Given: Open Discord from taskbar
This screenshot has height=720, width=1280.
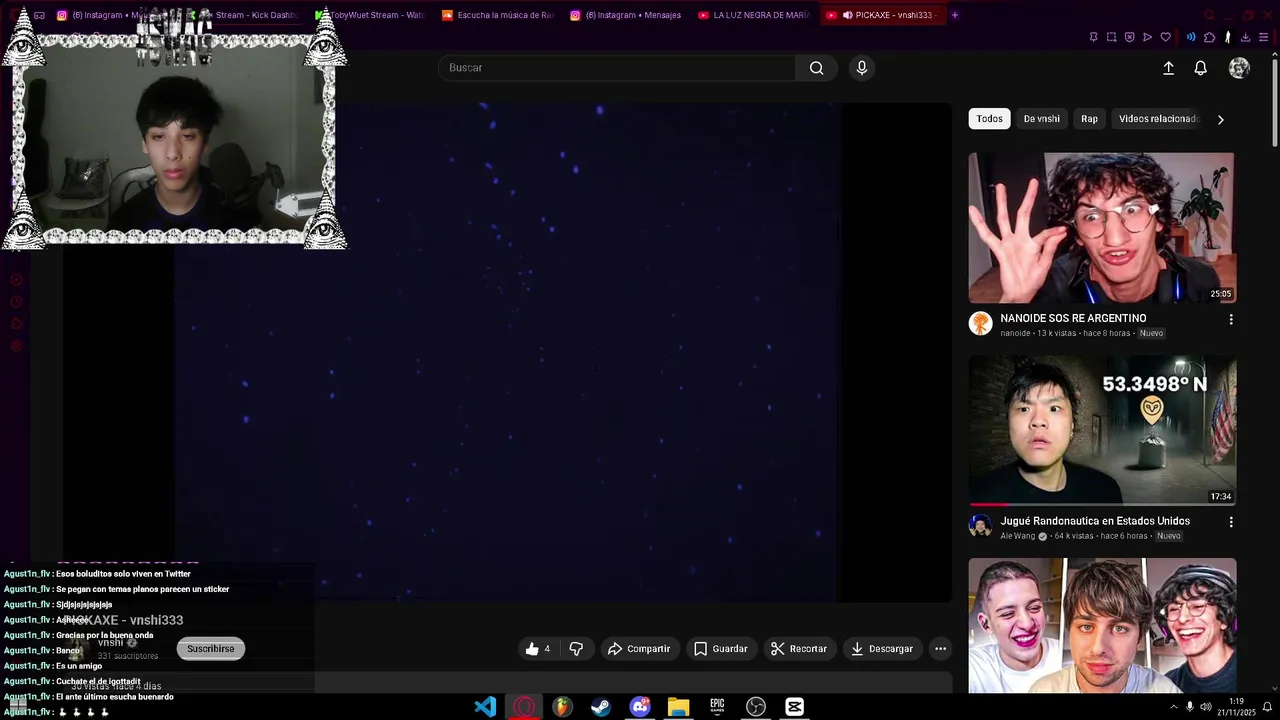Looking at the screenshot, I should point(640,707).
